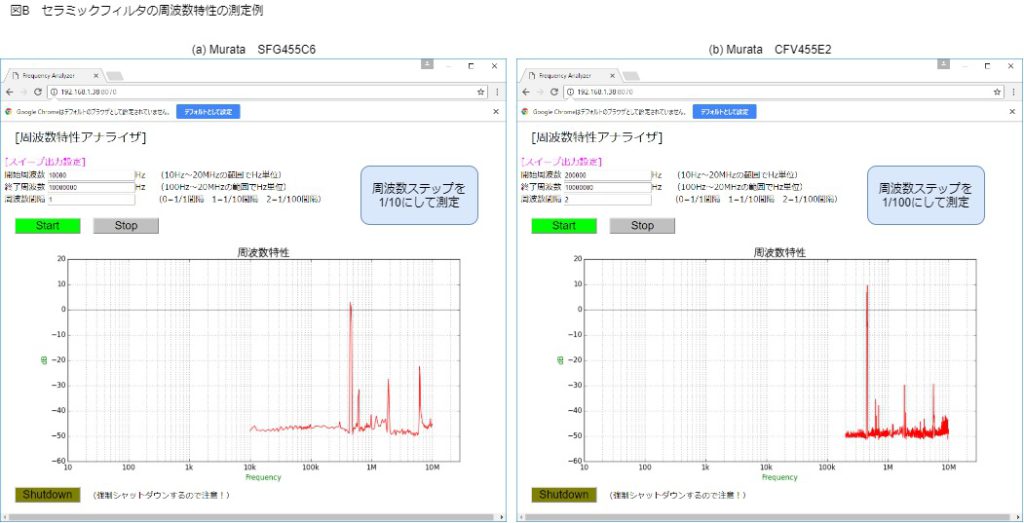The image size is (1024, 523).
Task: Click the back arrow in the right browser
Action: (526, 92)
